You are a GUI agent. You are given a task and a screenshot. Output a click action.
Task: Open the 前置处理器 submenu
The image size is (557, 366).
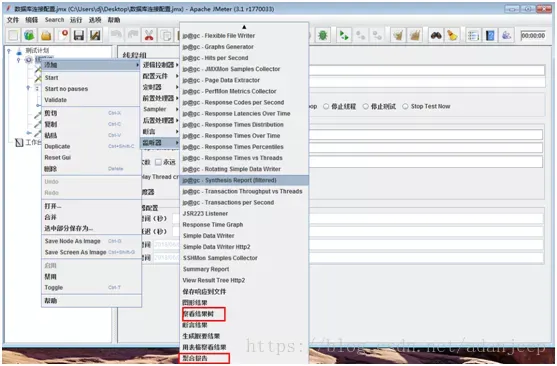160,98
